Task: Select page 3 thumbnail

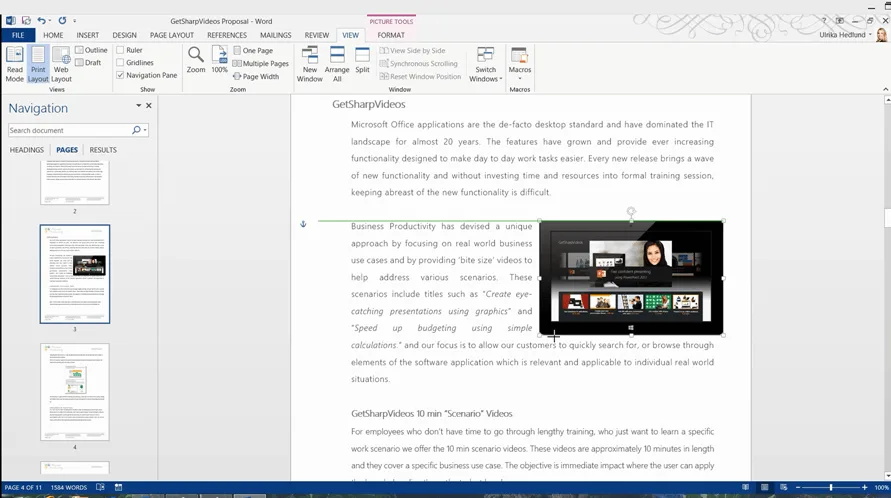Action: [75, 274]
